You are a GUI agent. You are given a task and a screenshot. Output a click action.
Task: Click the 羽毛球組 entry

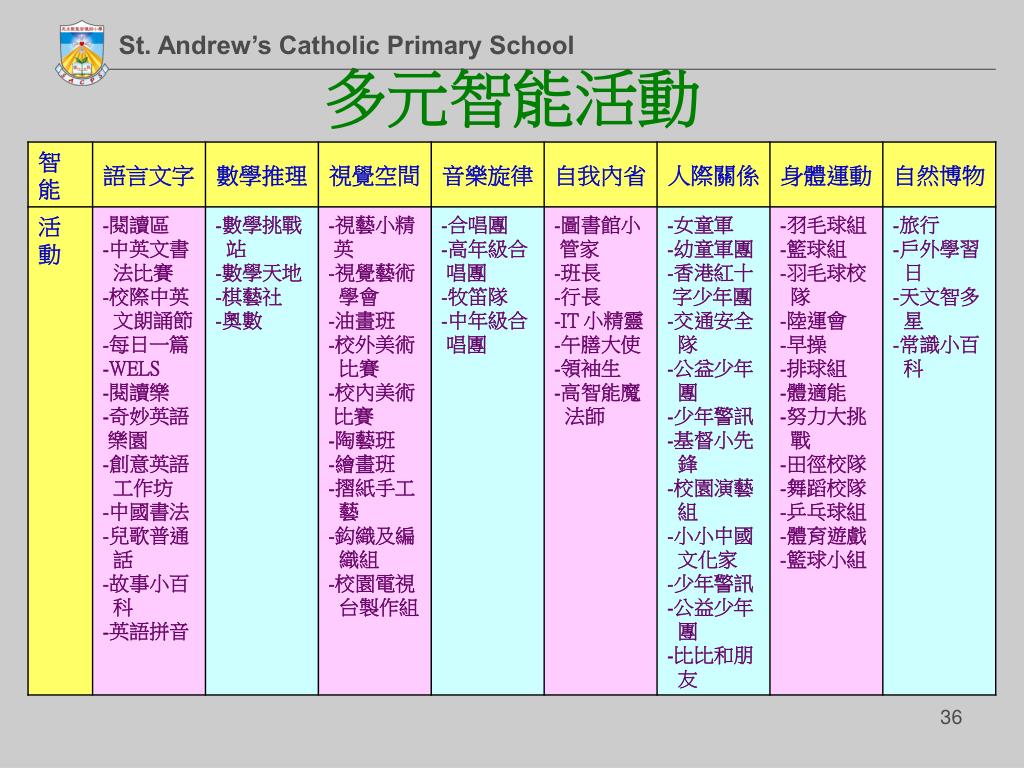[824, 225]
